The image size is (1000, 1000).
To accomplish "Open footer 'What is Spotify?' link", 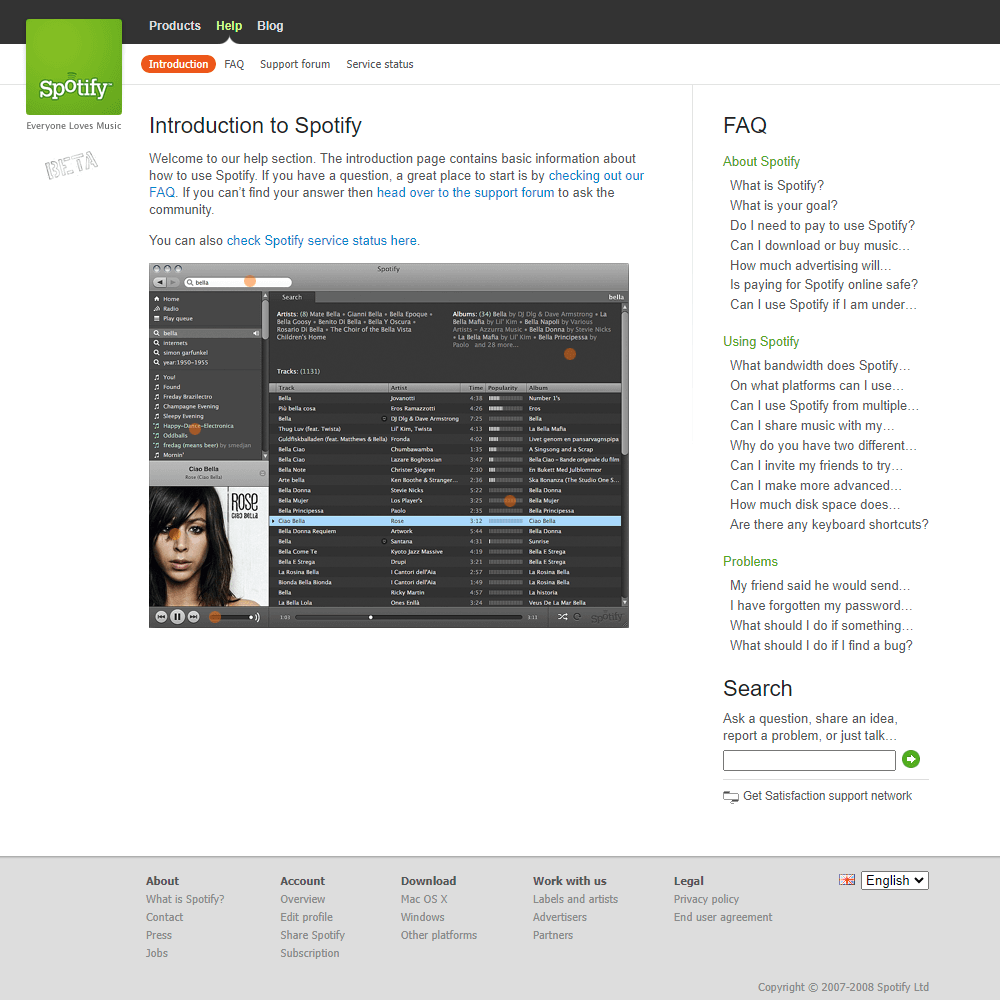I will click(x=185, y=899).
